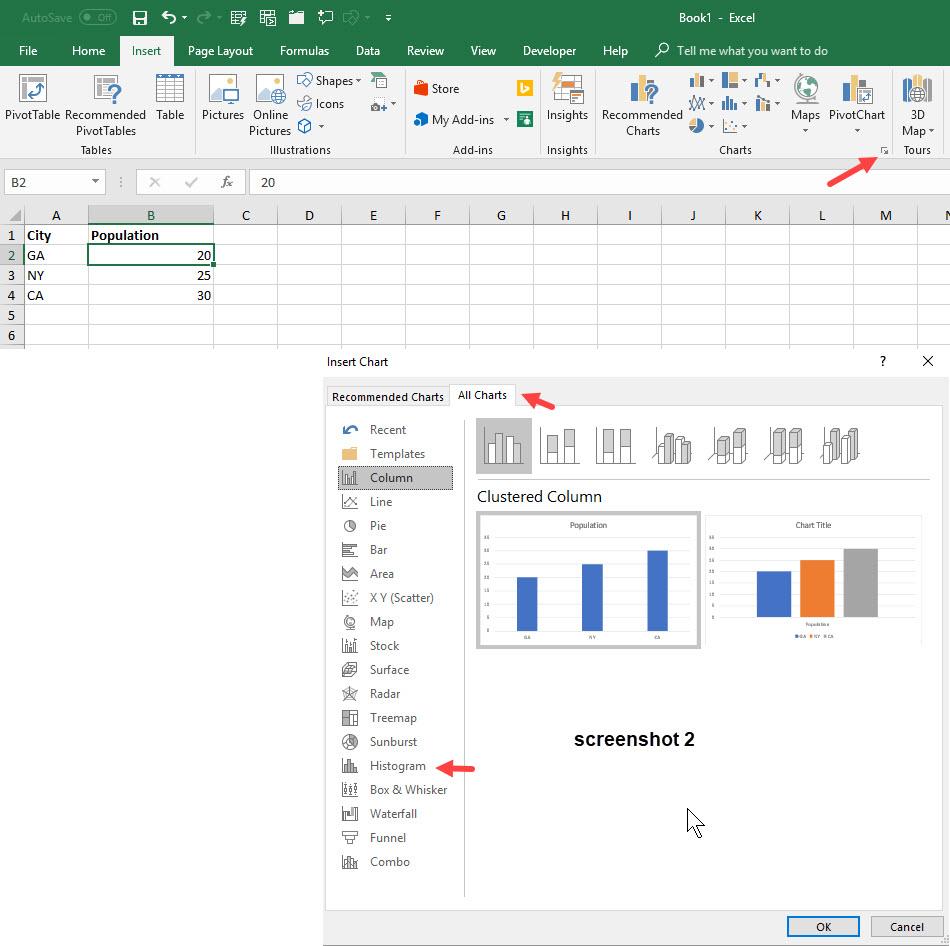Select column B header
Viewport: 950px width, 946px height.
(x=151, y=215)
